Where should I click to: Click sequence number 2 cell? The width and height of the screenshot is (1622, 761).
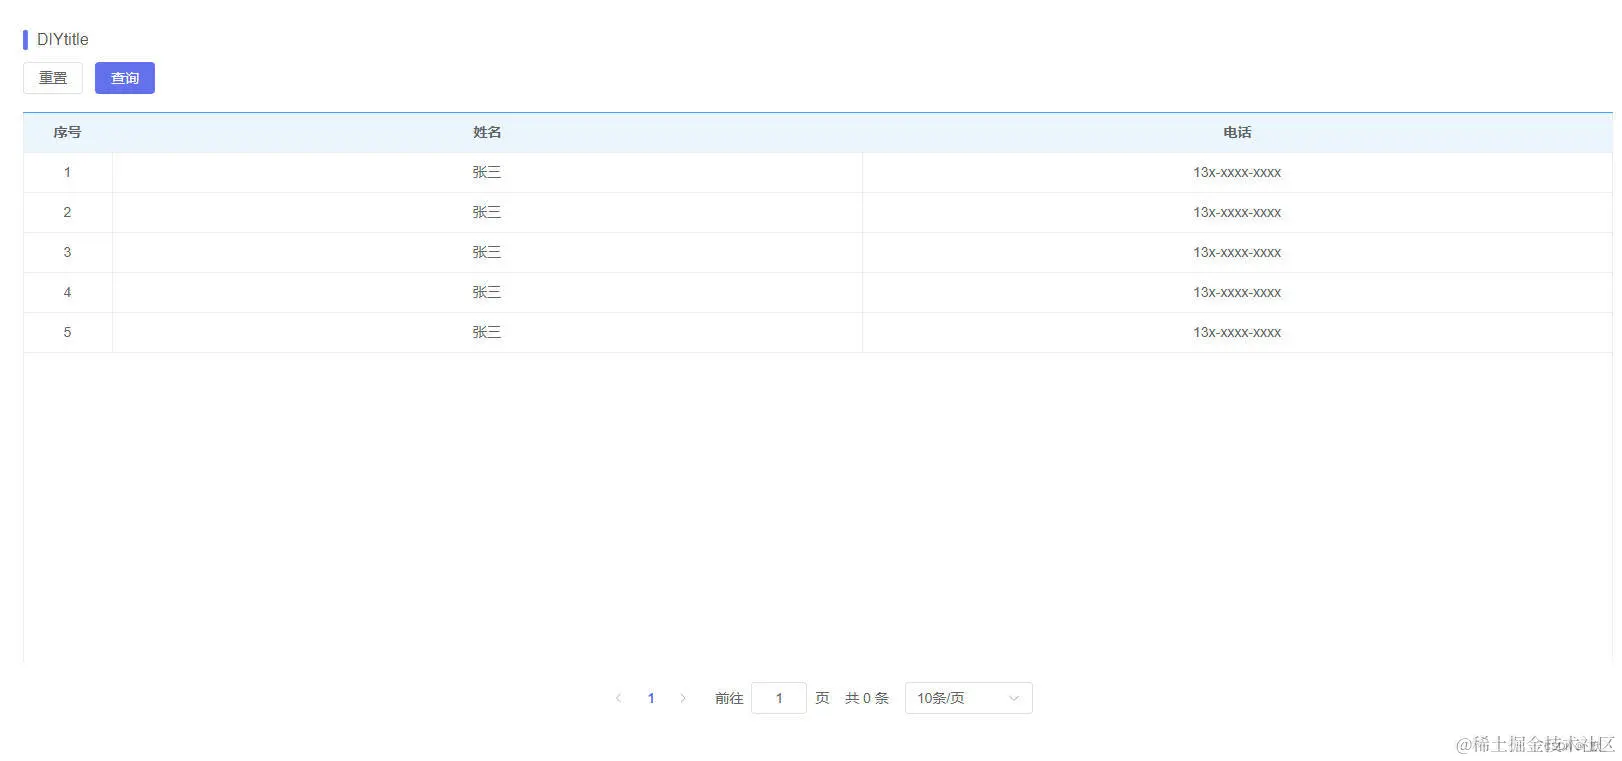pos(67,212)
